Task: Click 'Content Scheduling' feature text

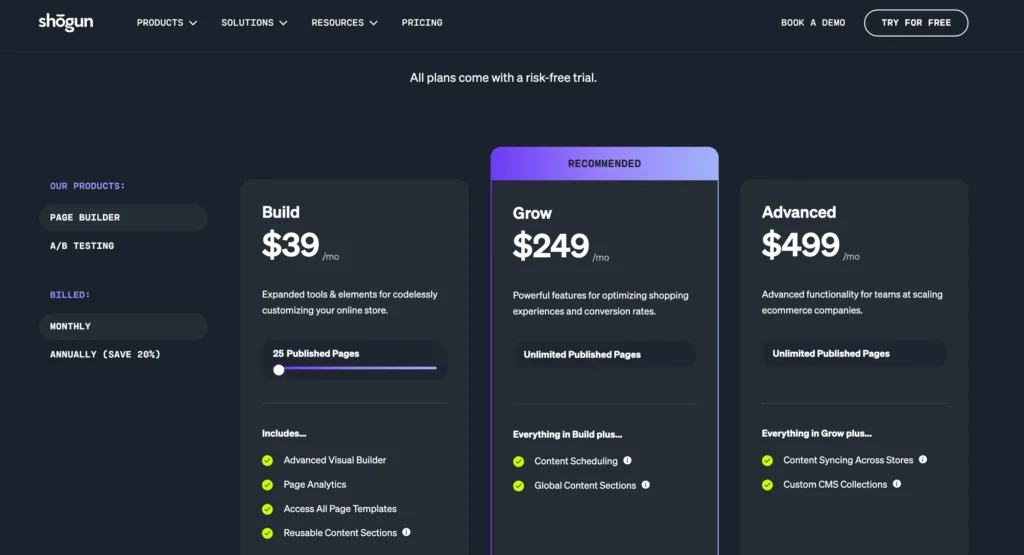Action: click(x=576, y=461)
